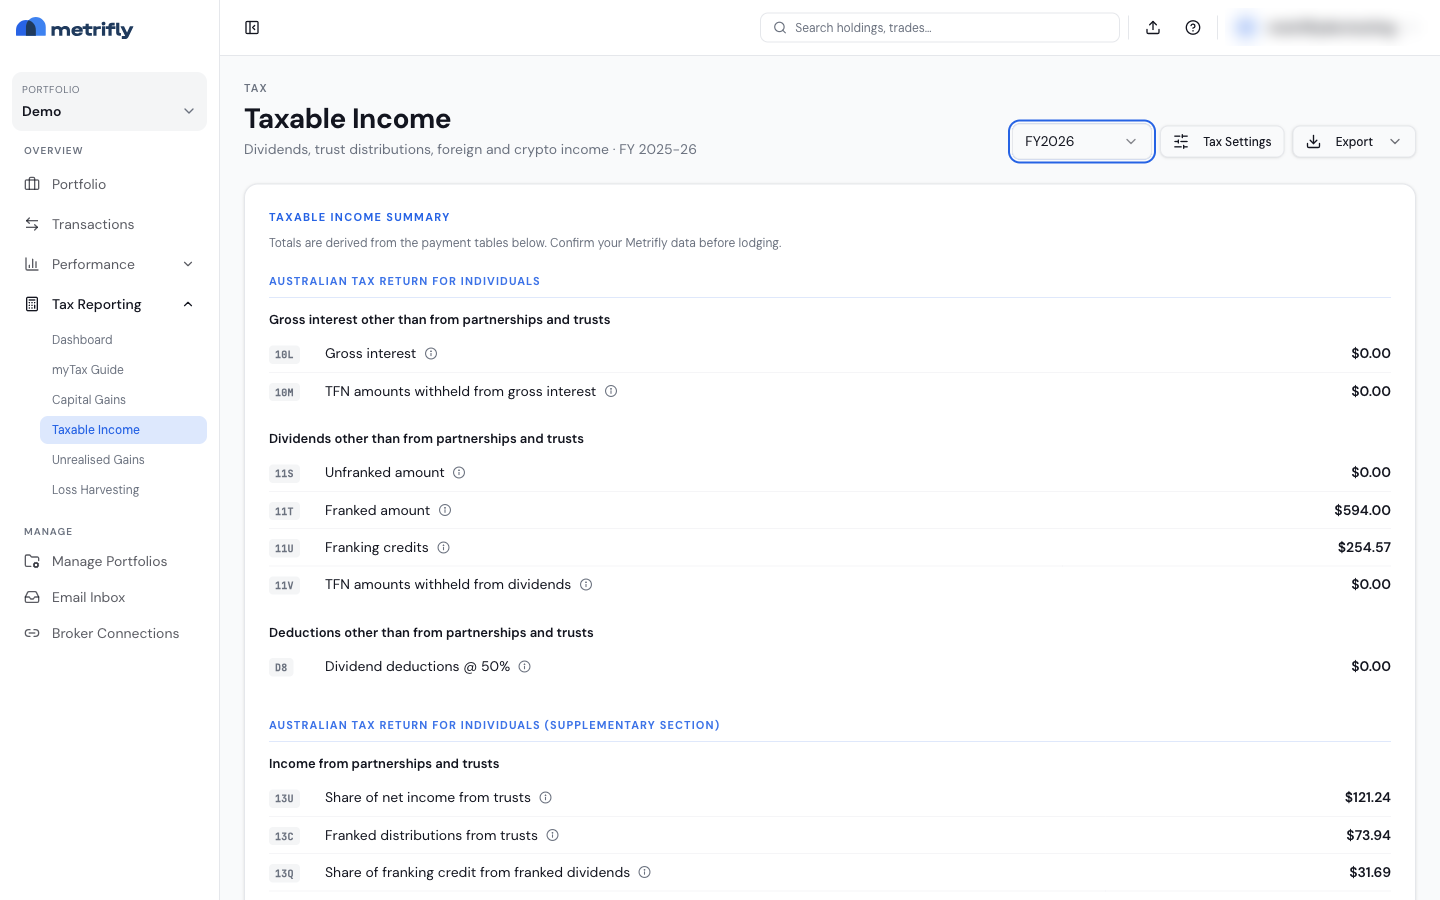Viewport: 1440px width, 900px height.
Task: Click the 10L label code
Action: tap(284, 354)
